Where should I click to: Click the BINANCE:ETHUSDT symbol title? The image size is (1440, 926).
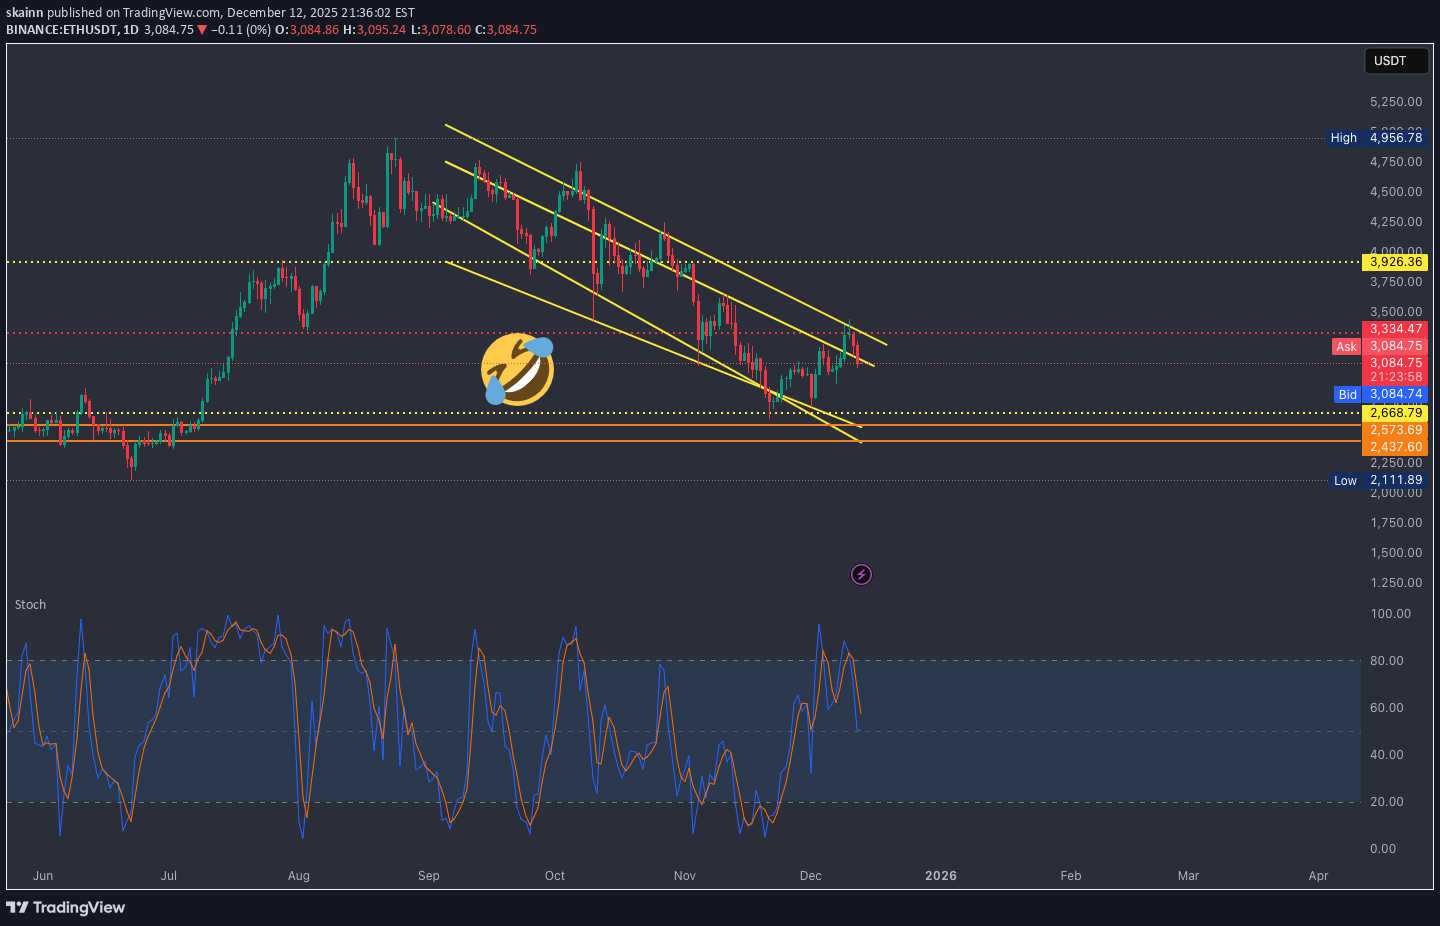pyautogui.click(x=61, y=30)
